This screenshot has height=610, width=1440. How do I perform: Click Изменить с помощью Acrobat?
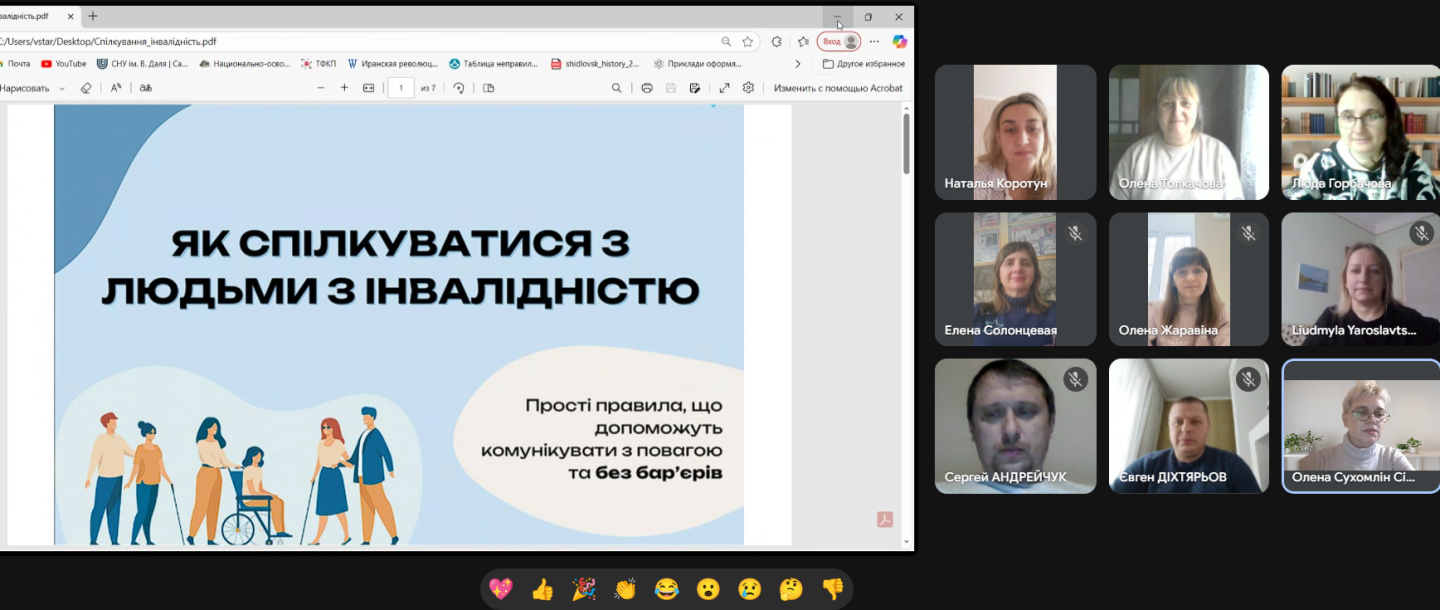click(x=838, y=88)
